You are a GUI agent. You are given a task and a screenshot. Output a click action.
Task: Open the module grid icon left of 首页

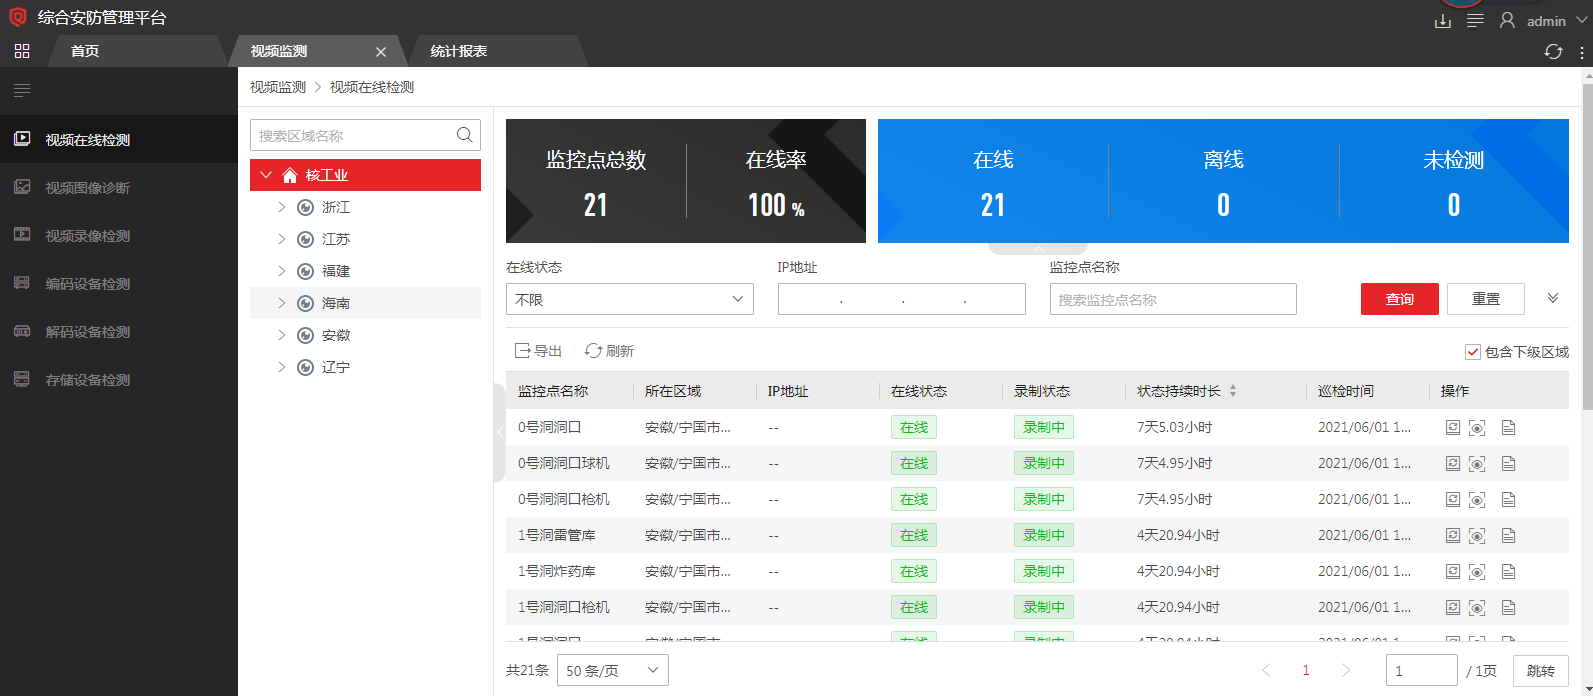(22, 51)
